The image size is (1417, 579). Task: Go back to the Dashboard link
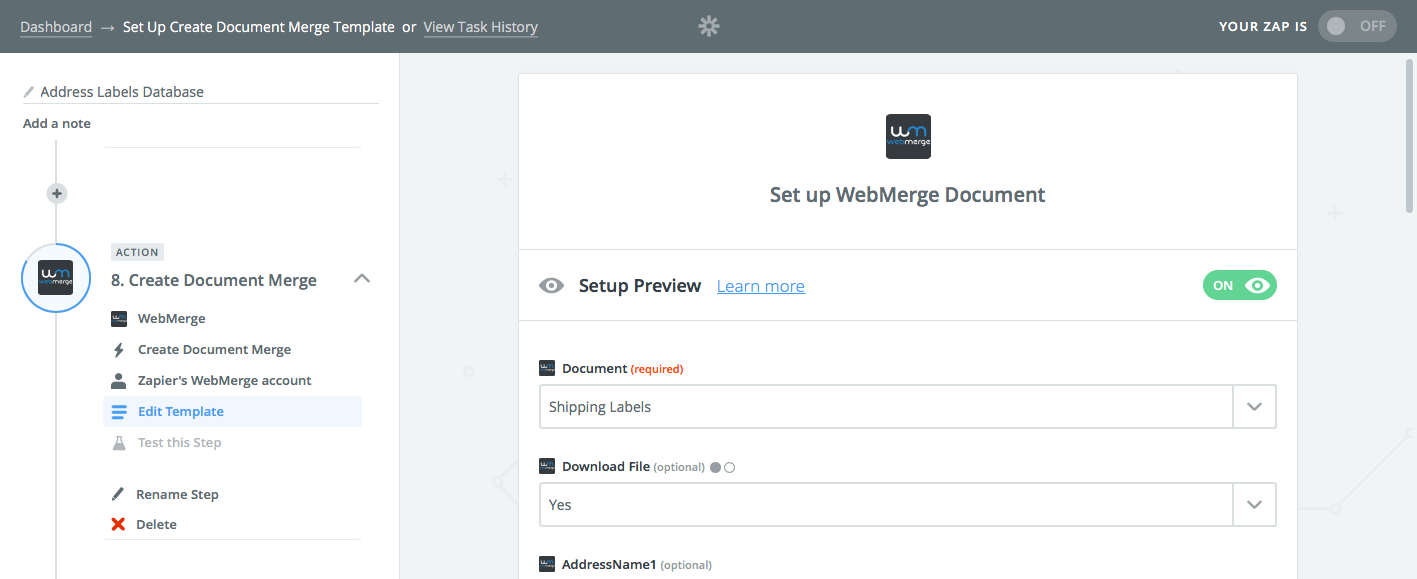(x=56, y=27)
